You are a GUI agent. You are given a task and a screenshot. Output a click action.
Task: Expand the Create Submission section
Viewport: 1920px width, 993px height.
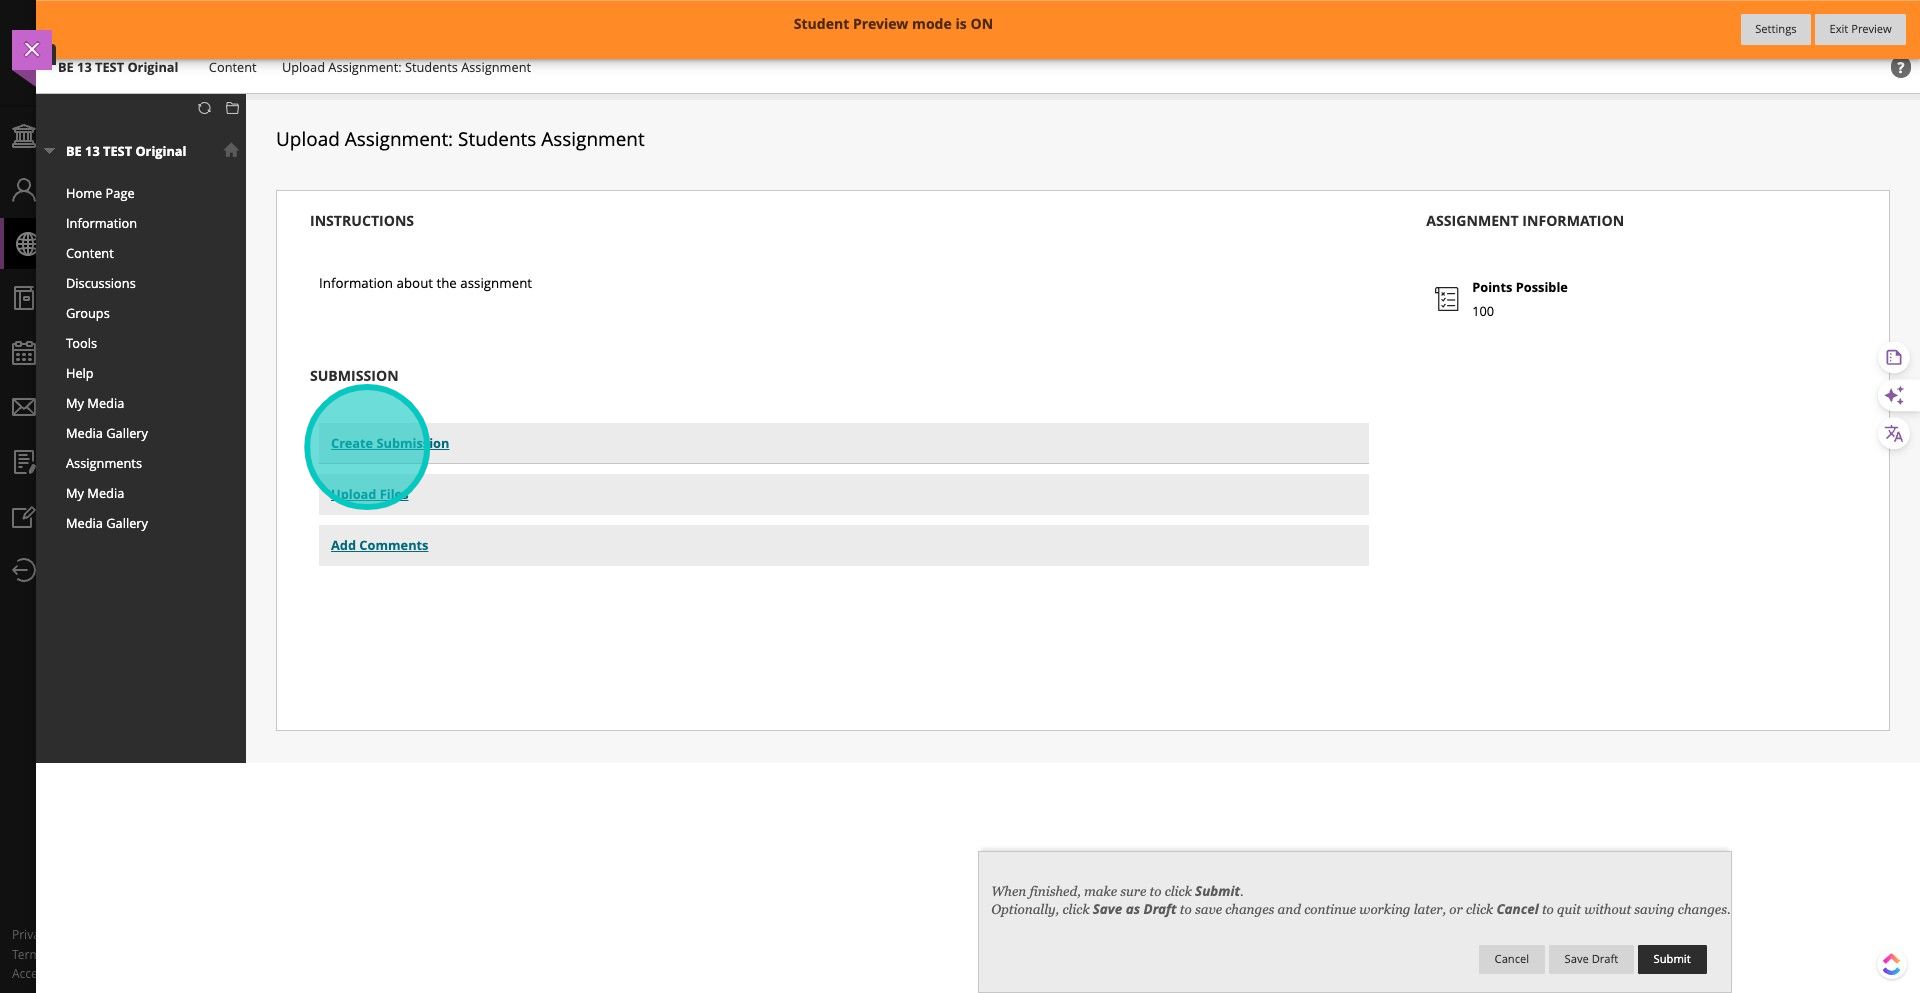pyautogui.click(x=389, y=443)
